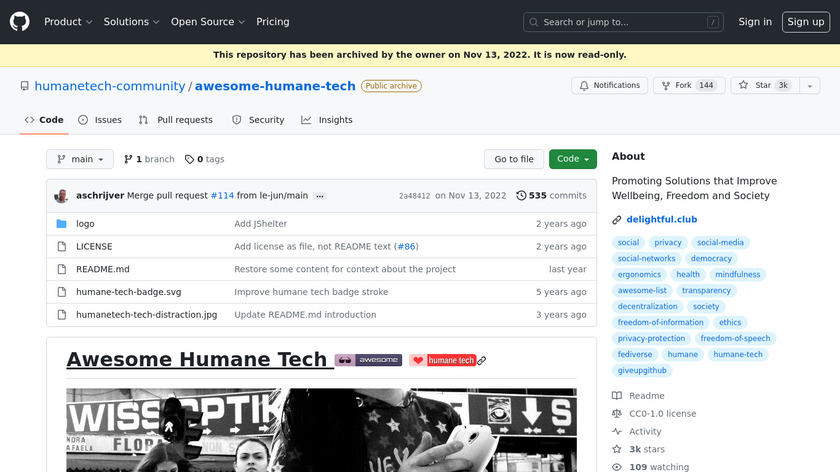
Task: Click the search magnifier icon
Action: click(534, 22)
